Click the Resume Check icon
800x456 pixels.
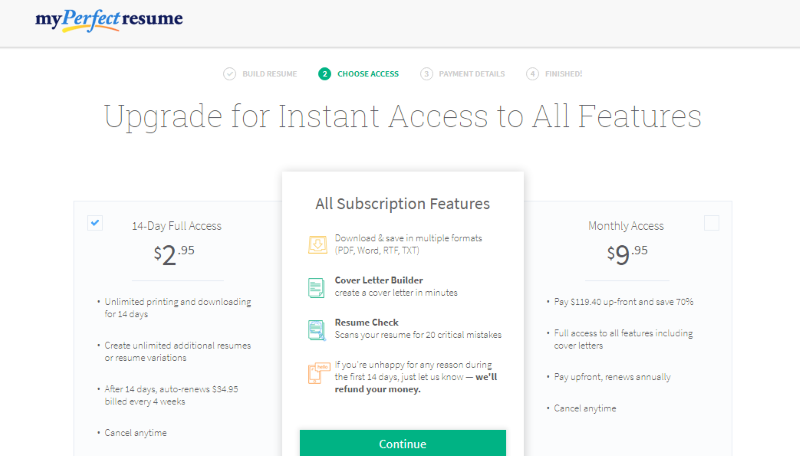click(x=317, y=330)
